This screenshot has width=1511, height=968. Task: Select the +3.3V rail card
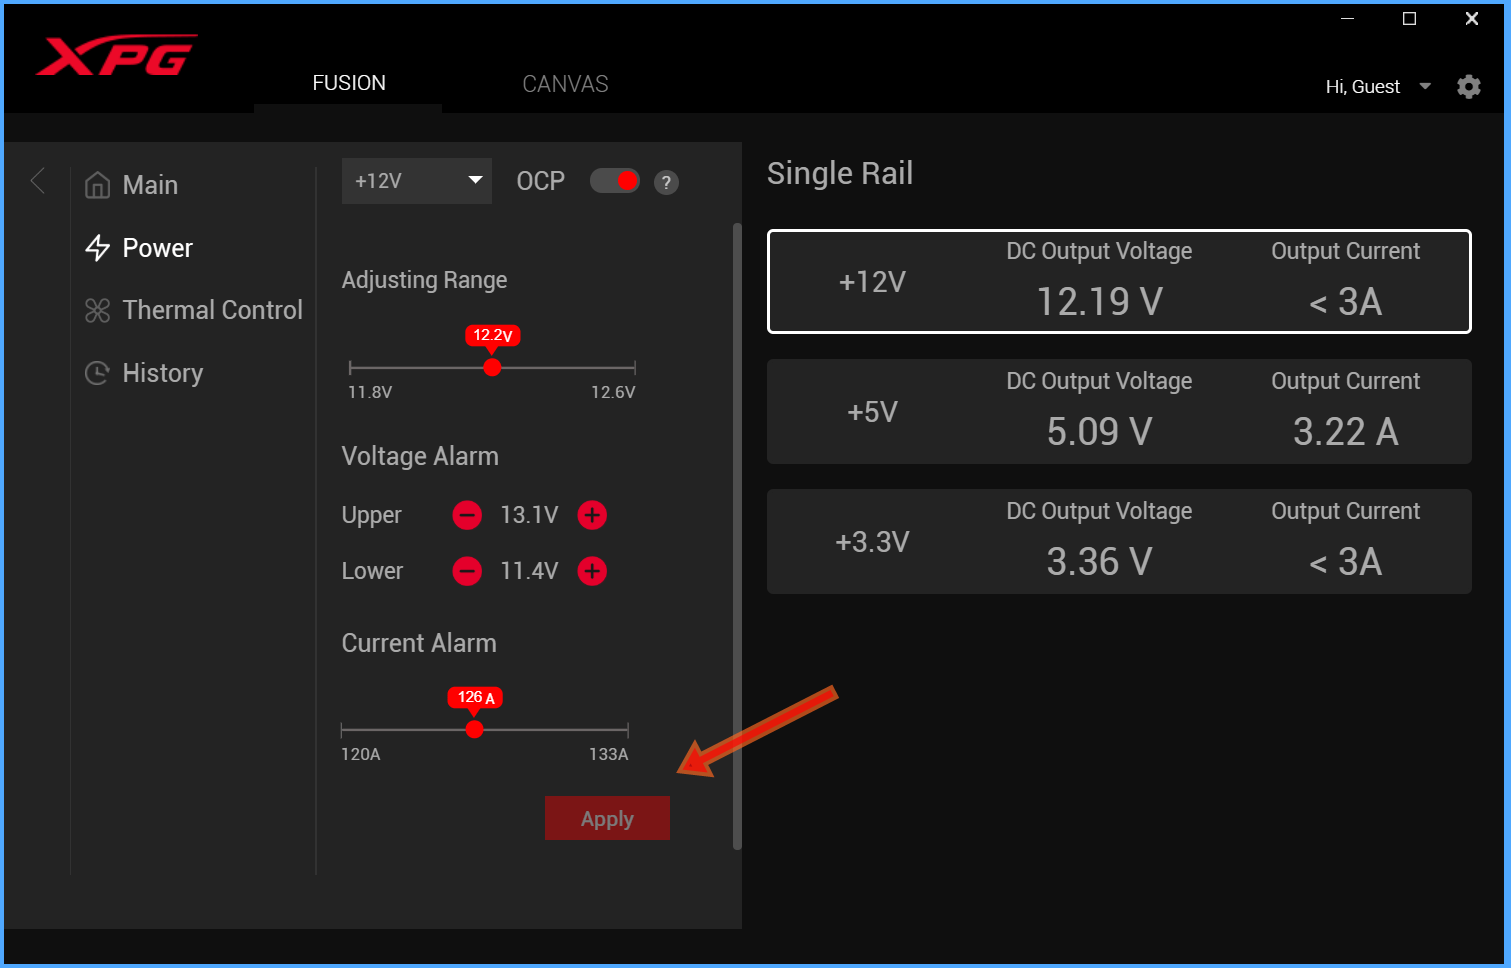click(x=1119, y=541)
